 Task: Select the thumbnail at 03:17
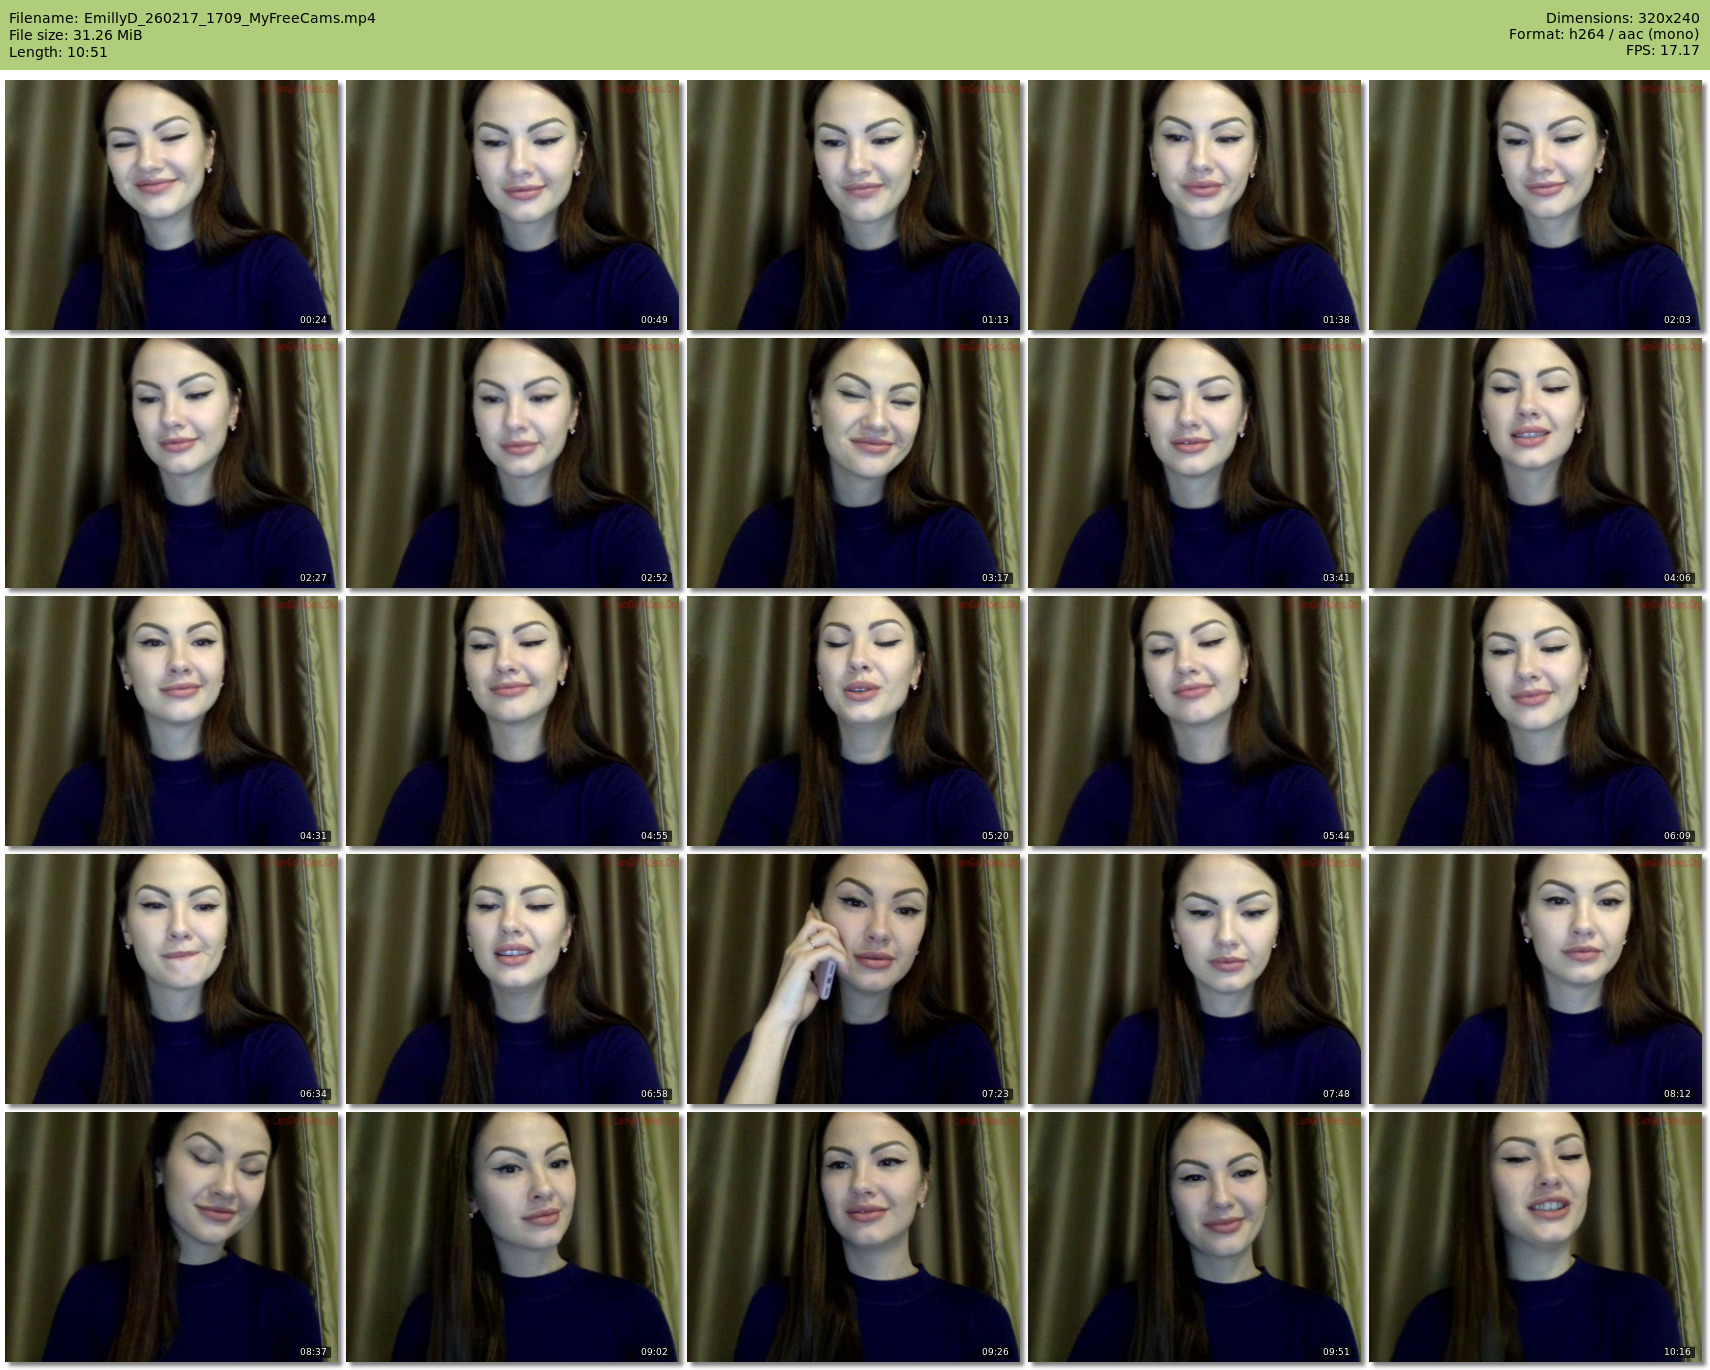coord(853,463)
